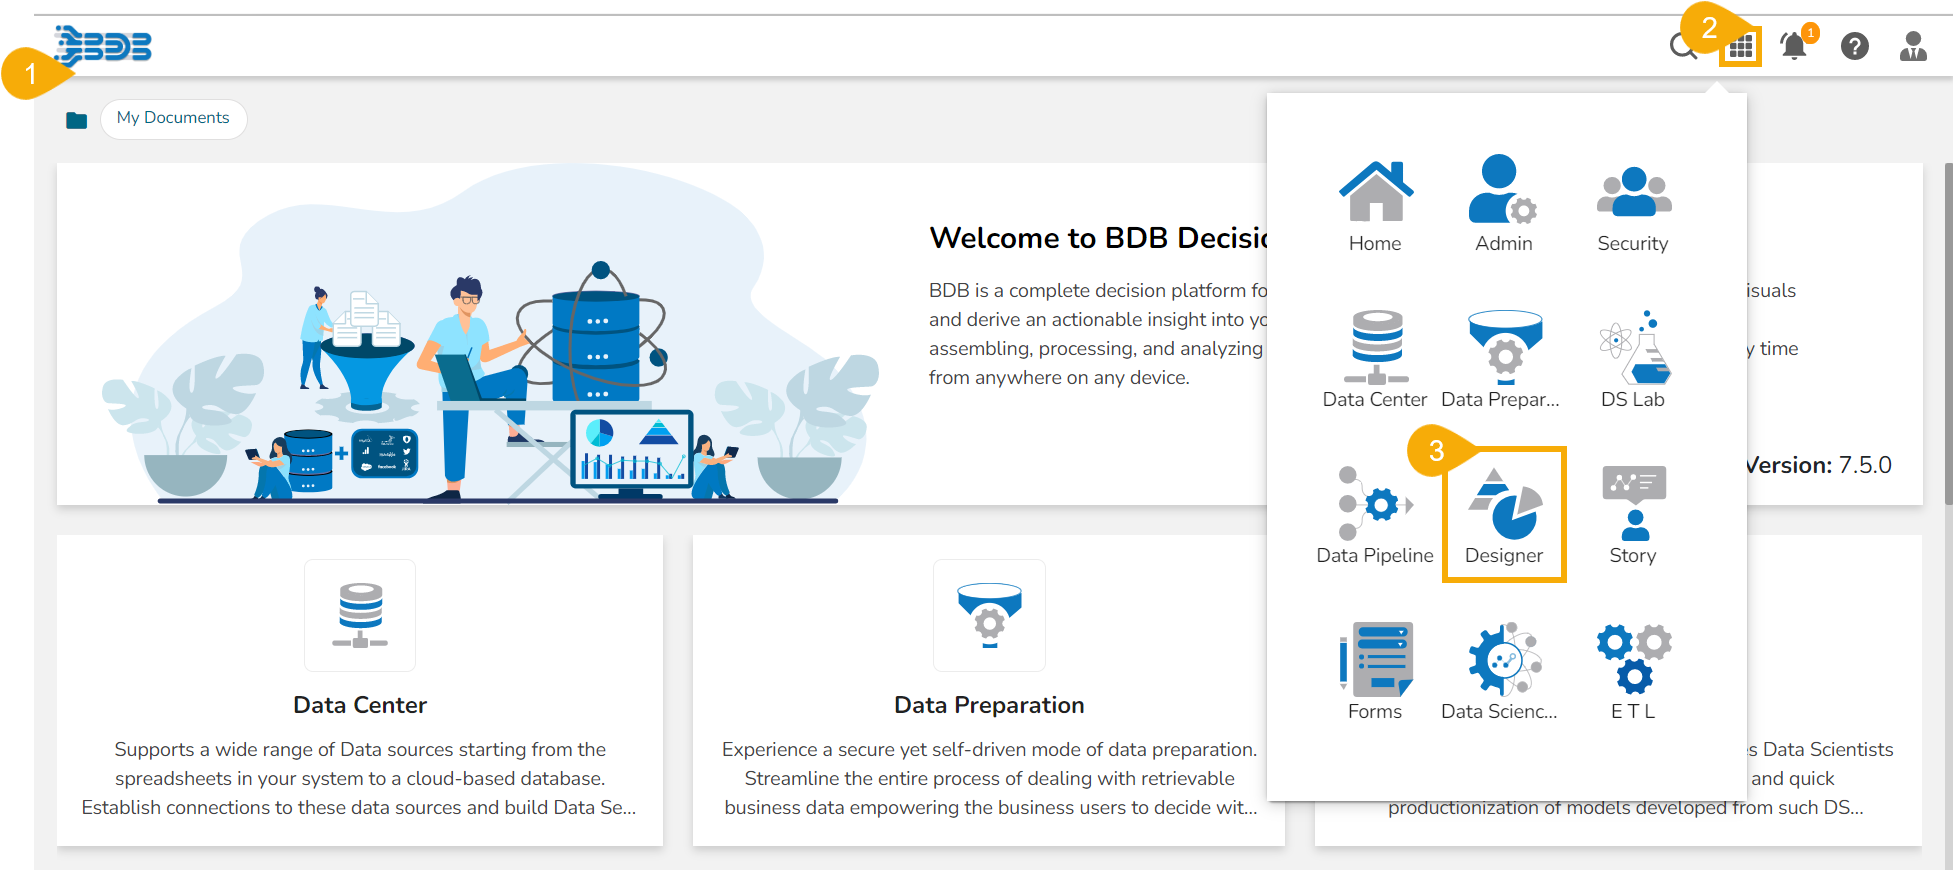This screenshot has height=870, width=1953.
Task: Open the help question mark icon
Action: point(1854,46)
